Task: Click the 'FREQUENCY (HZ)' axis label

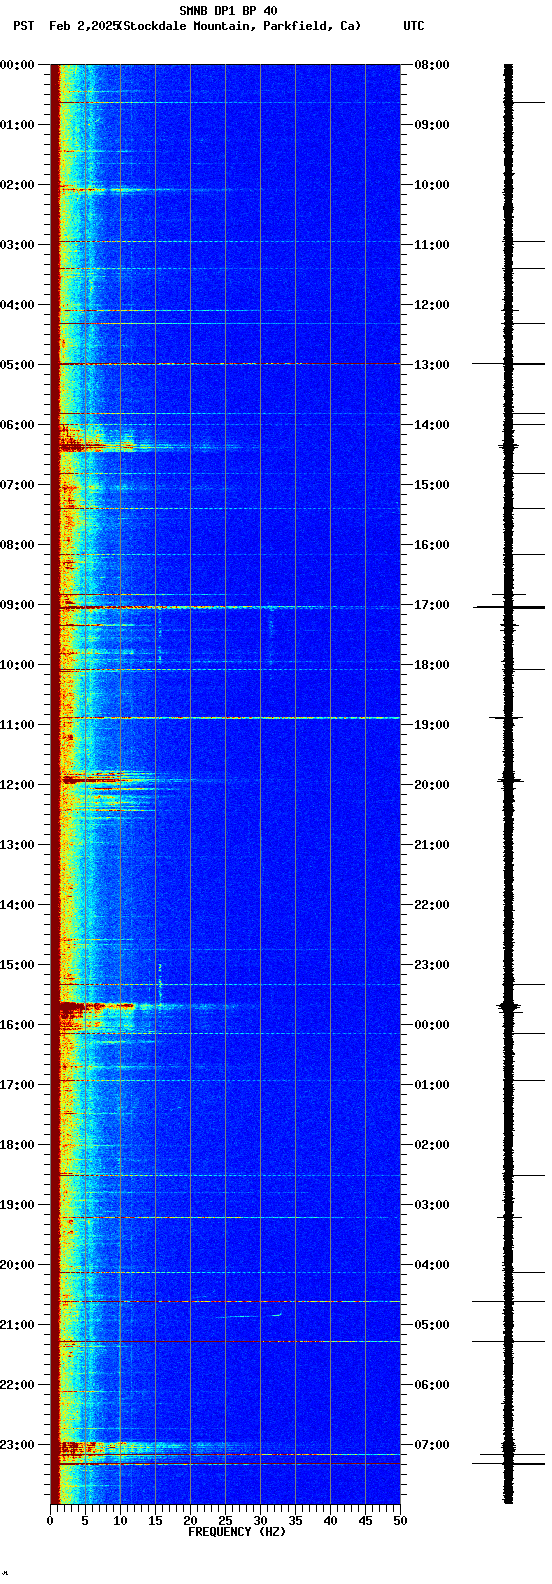Action: [x=237, y=1532]
